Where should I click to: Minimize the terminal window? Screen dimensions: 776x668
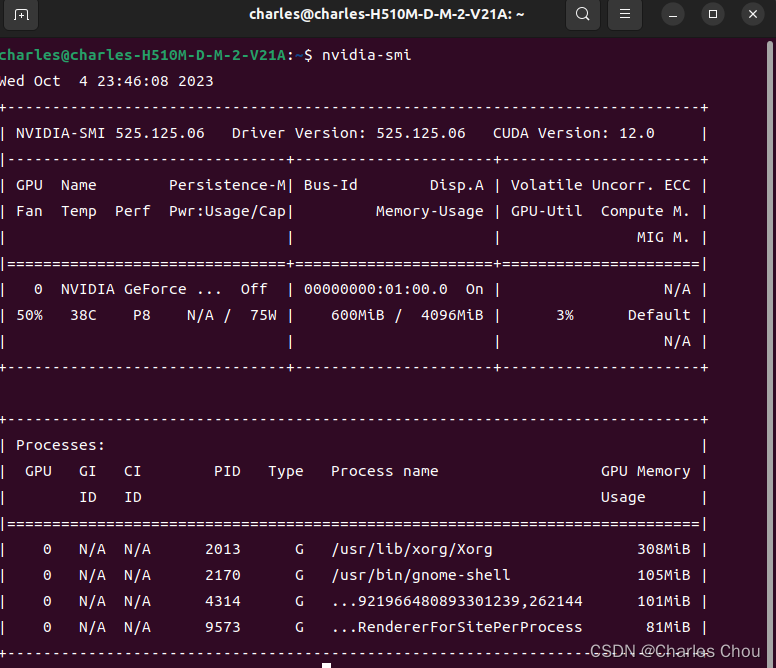point(673,14)
